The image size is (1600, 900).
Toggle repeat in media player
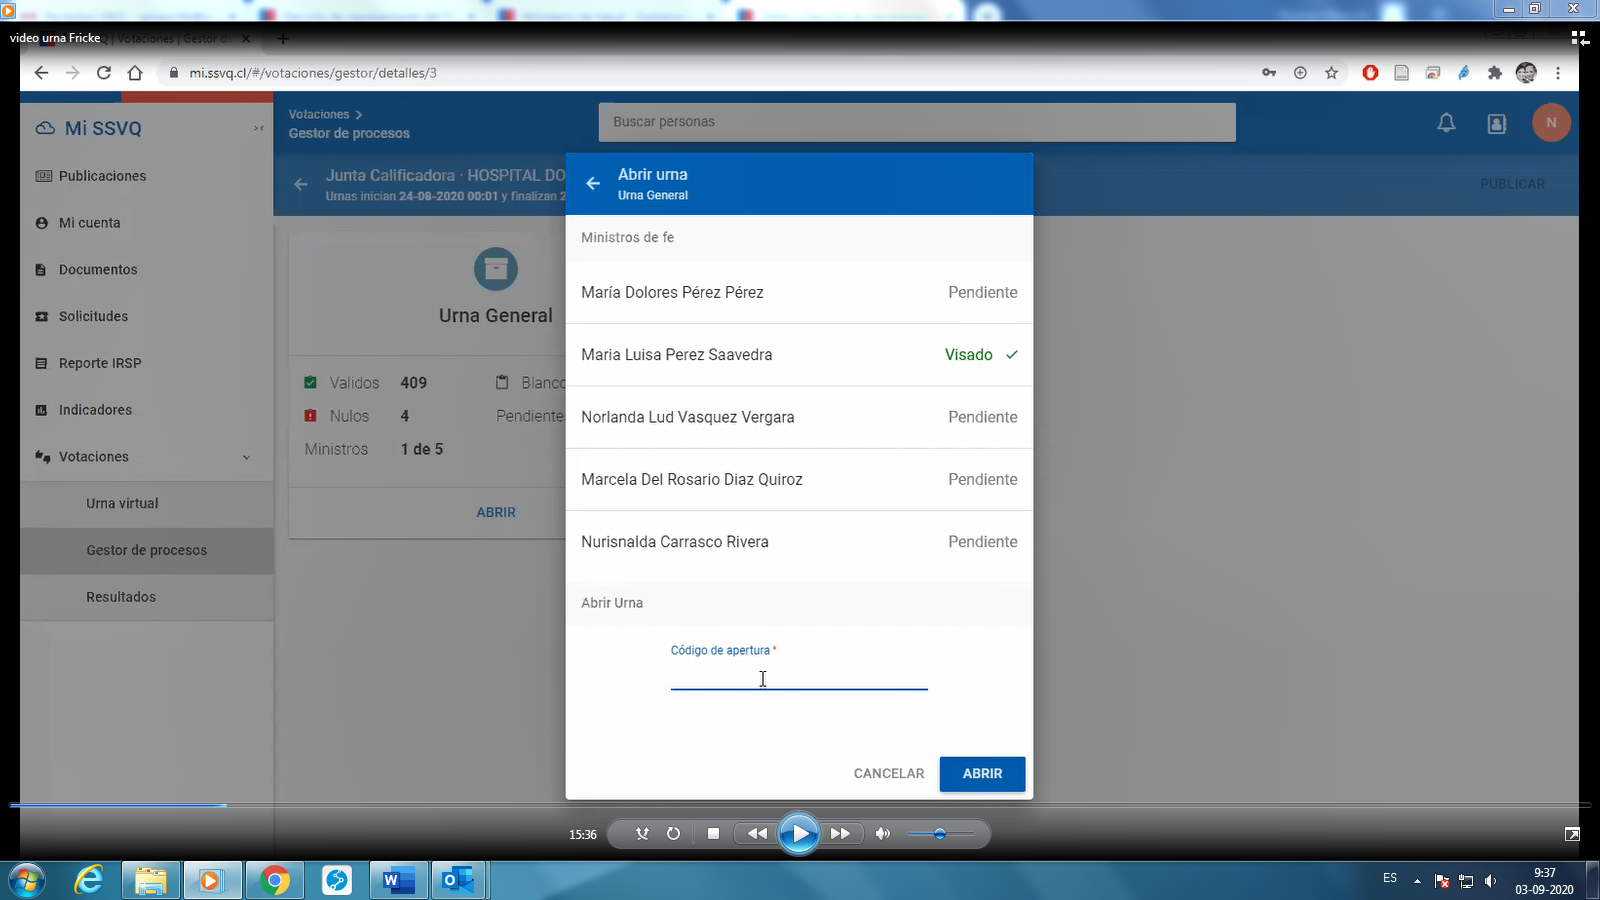coord(673,834)
